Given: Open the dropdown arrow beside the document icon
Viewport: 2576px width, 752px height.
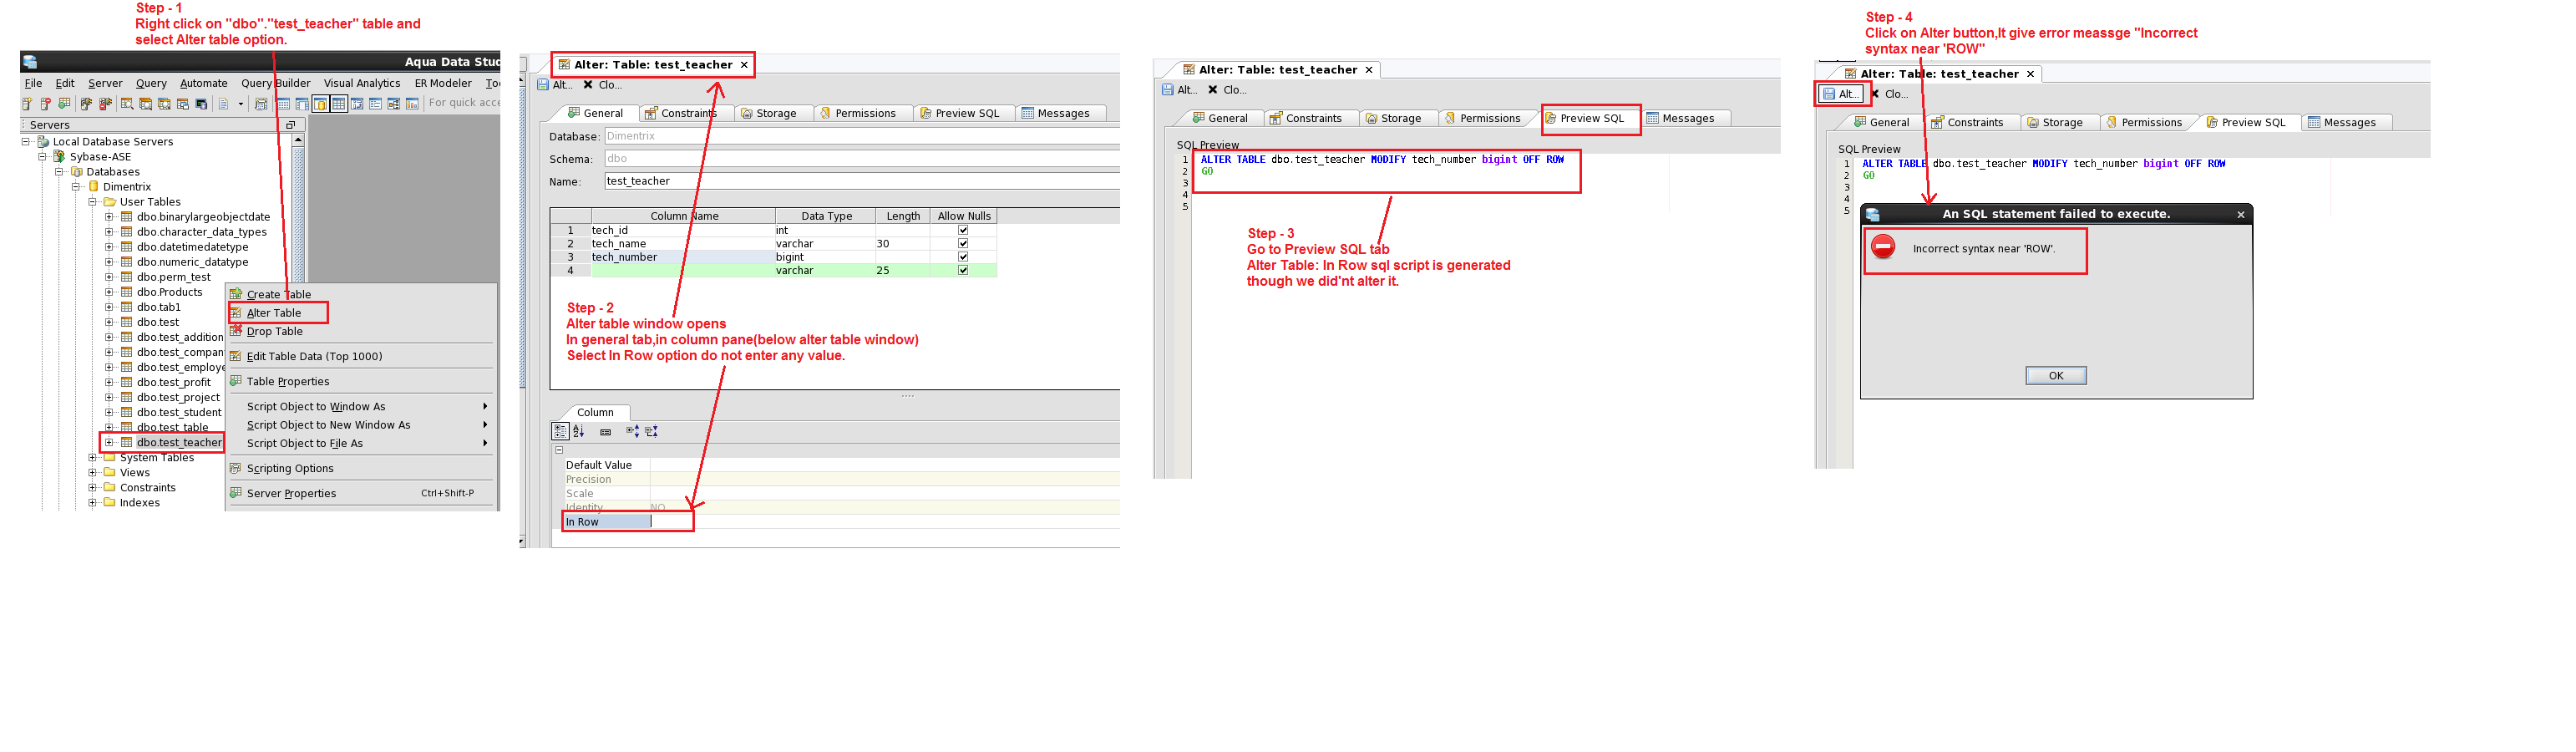Looking at the screenshot, I should point(241,104).
